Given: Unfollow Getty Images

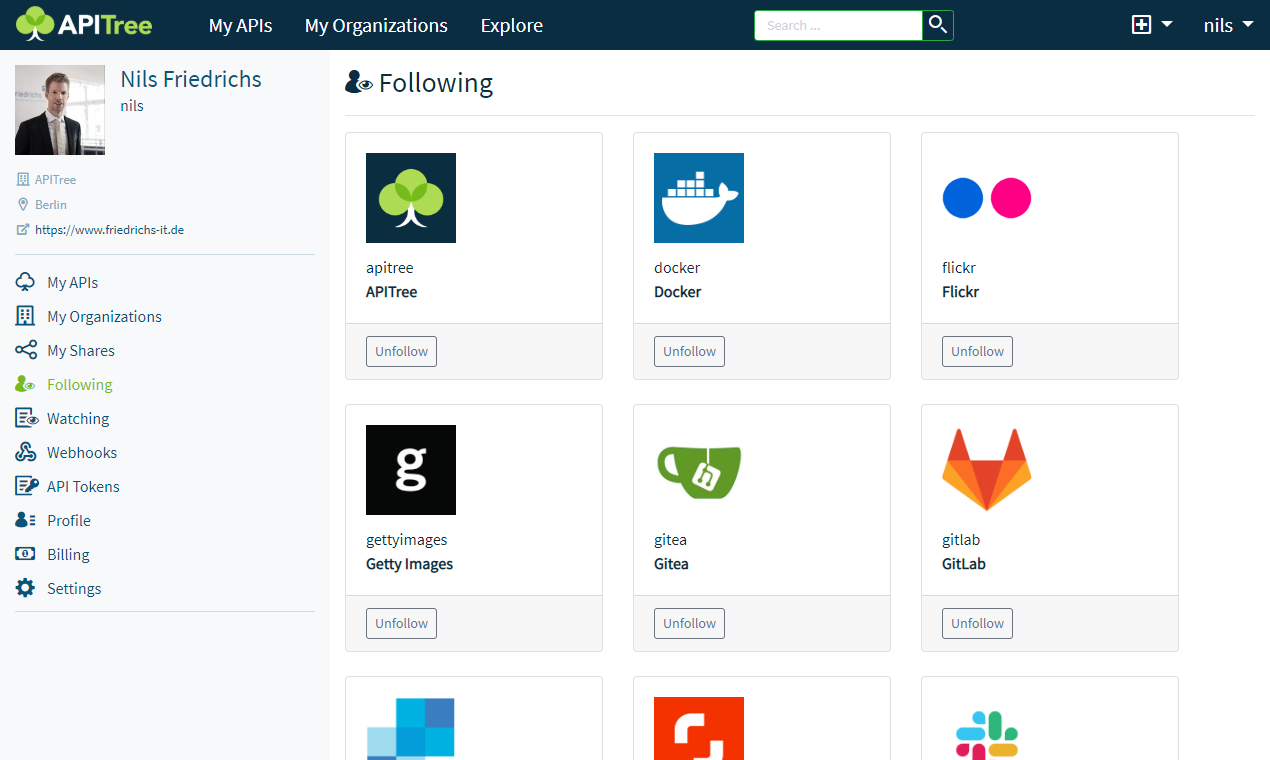Looking at the screenshot, I should (x=401, y=623).
